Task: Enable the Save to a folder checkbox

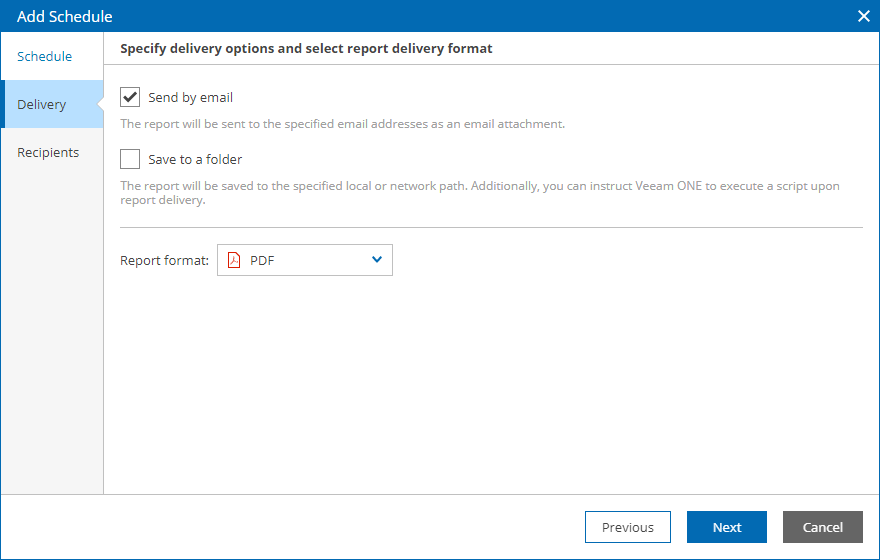Action: pos(130,159)
